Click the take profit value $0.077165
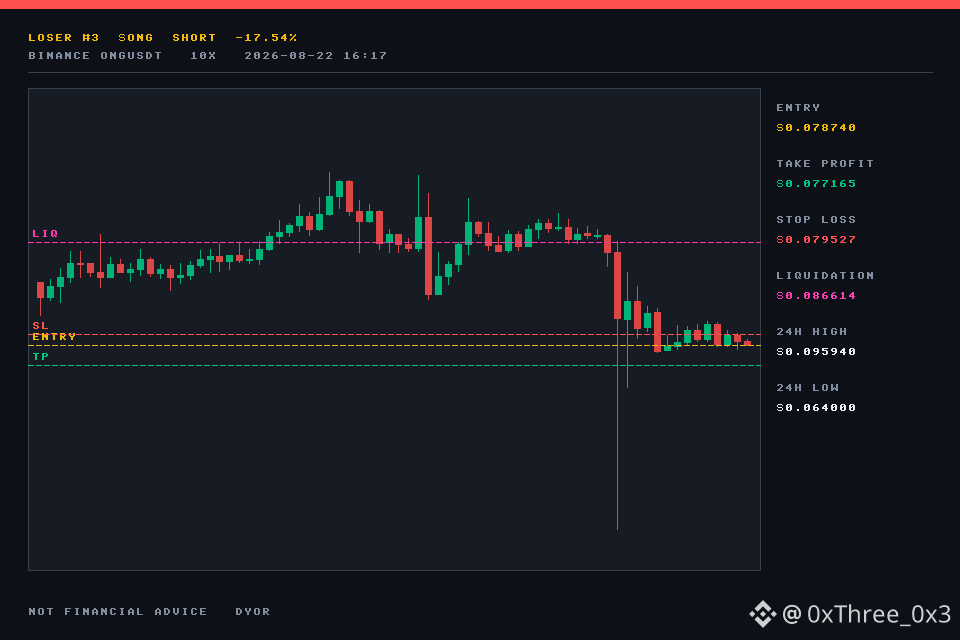 tap(816, 184)
